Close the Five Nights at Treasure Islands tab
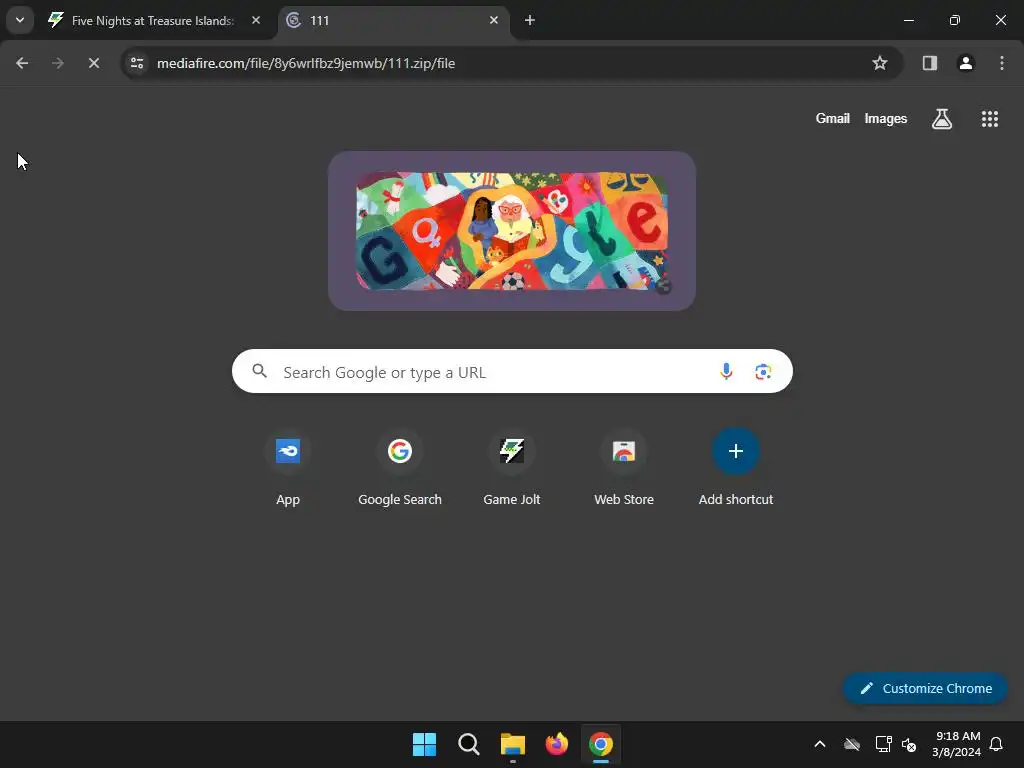 tap(256, 20)
